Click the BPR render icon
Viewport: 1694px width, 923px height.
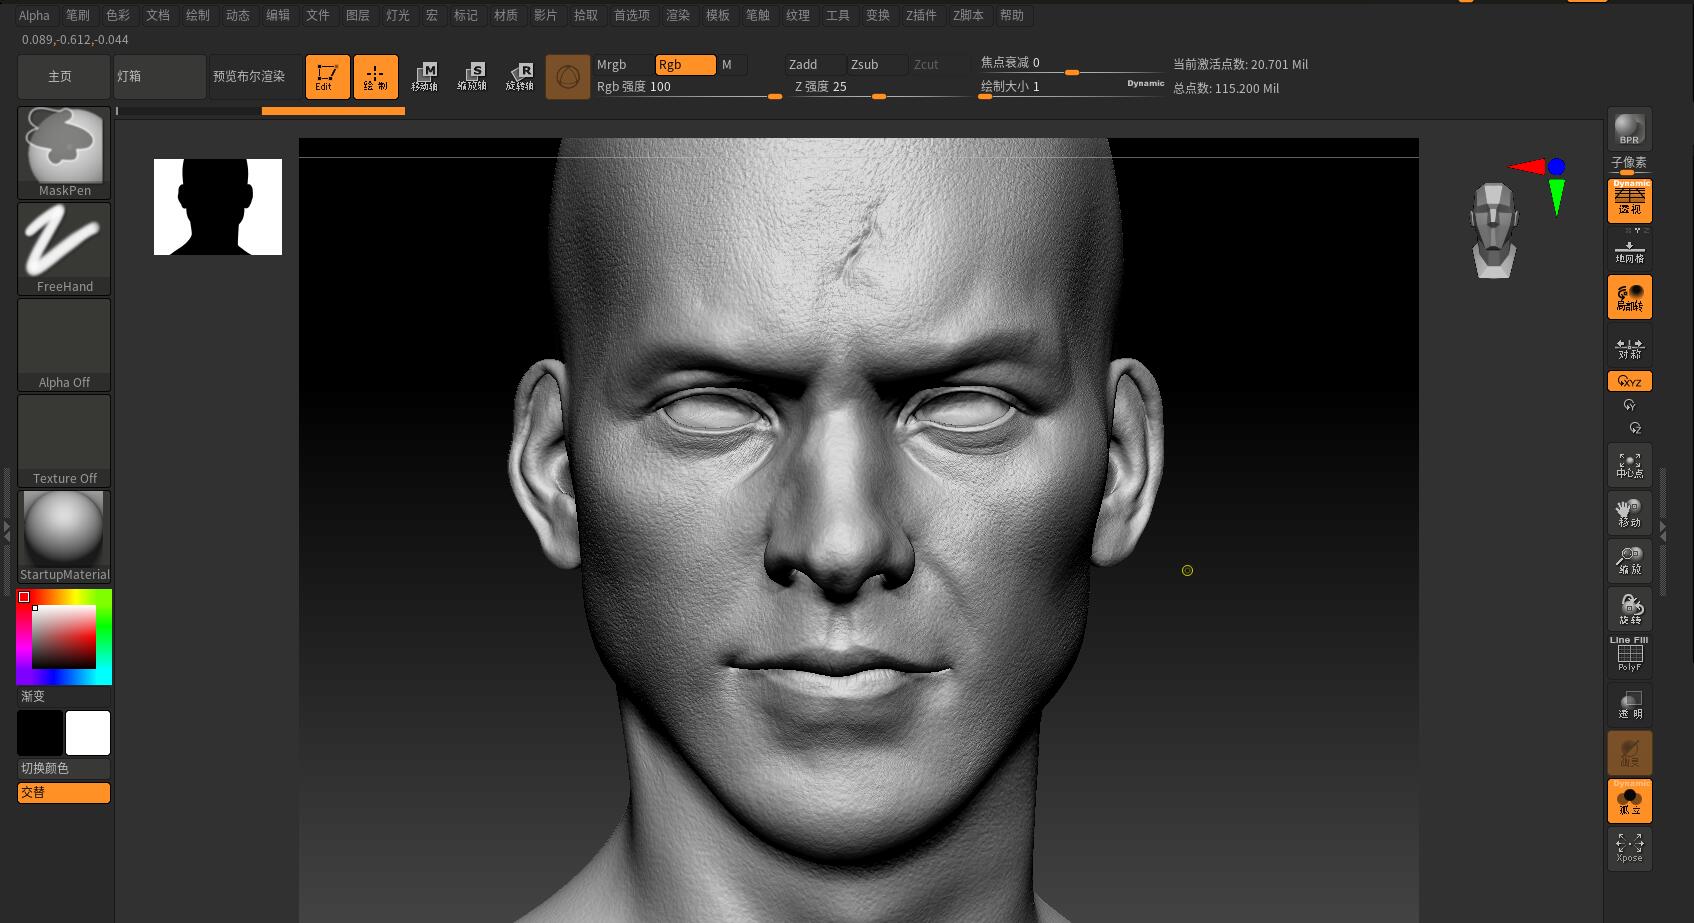point(1630,129)
